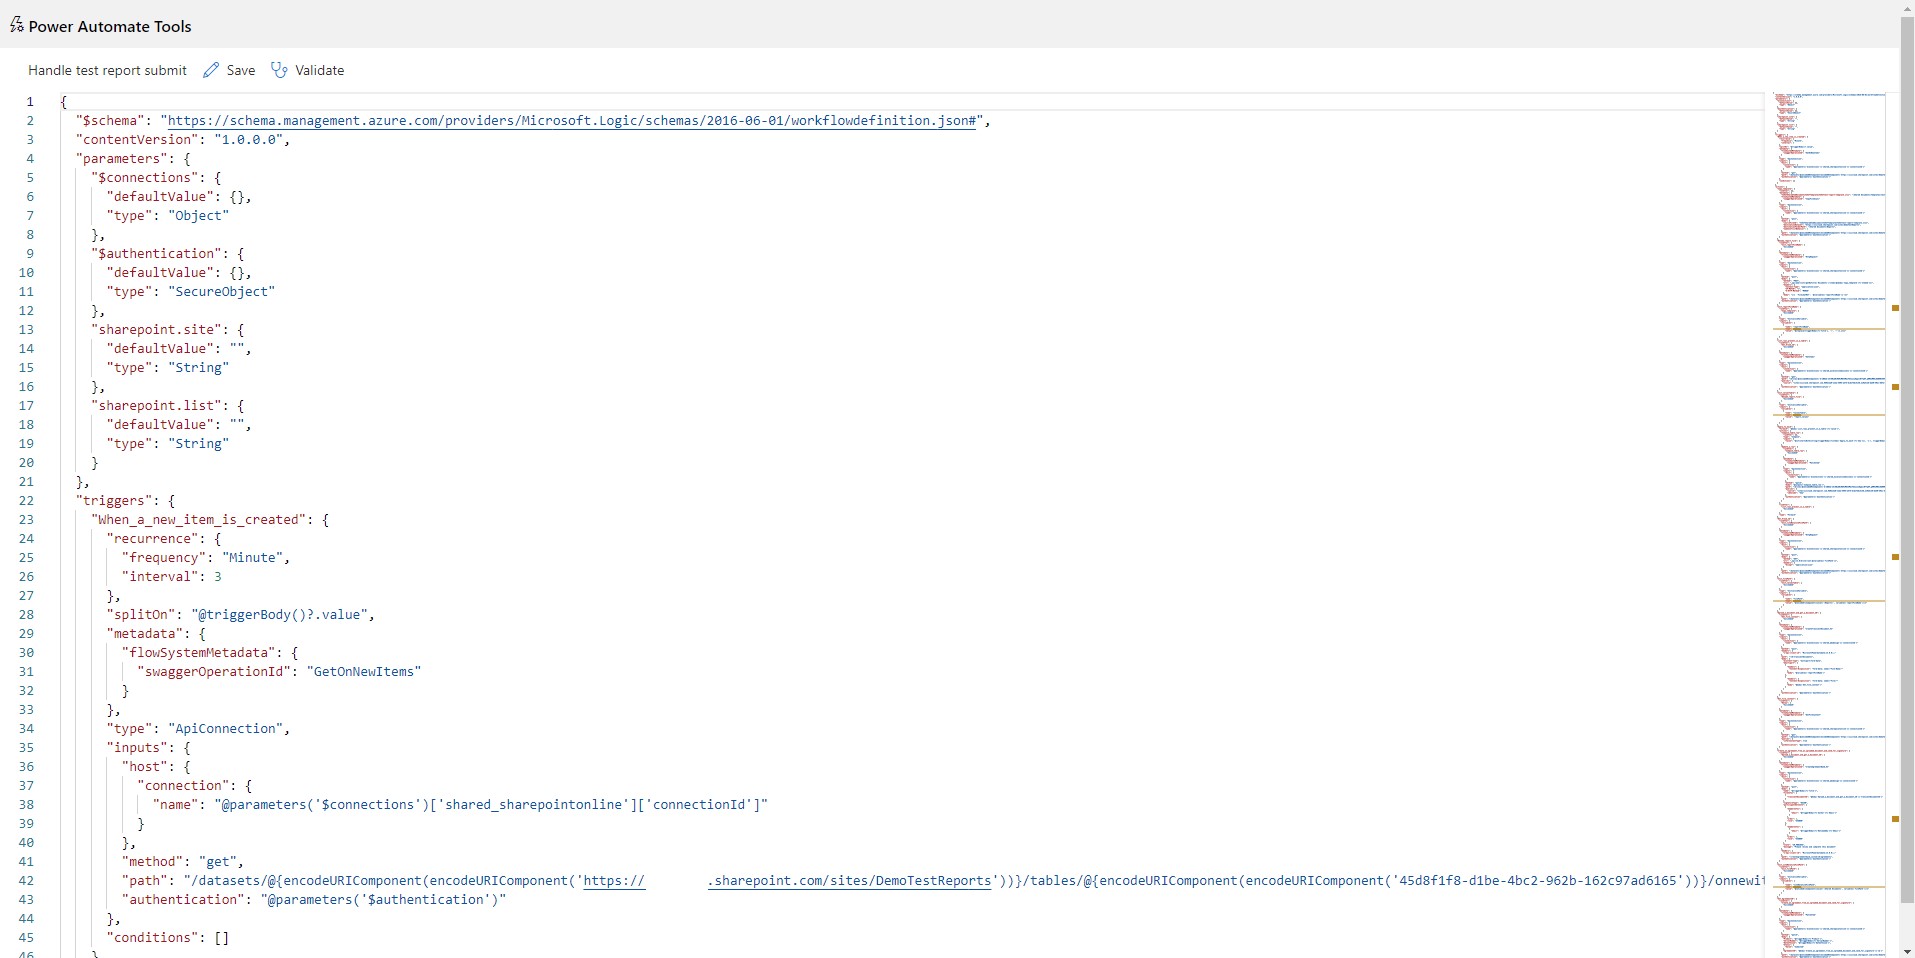Click the "Minute" frequency value
1915x958 pixels.
coord(252,557)
